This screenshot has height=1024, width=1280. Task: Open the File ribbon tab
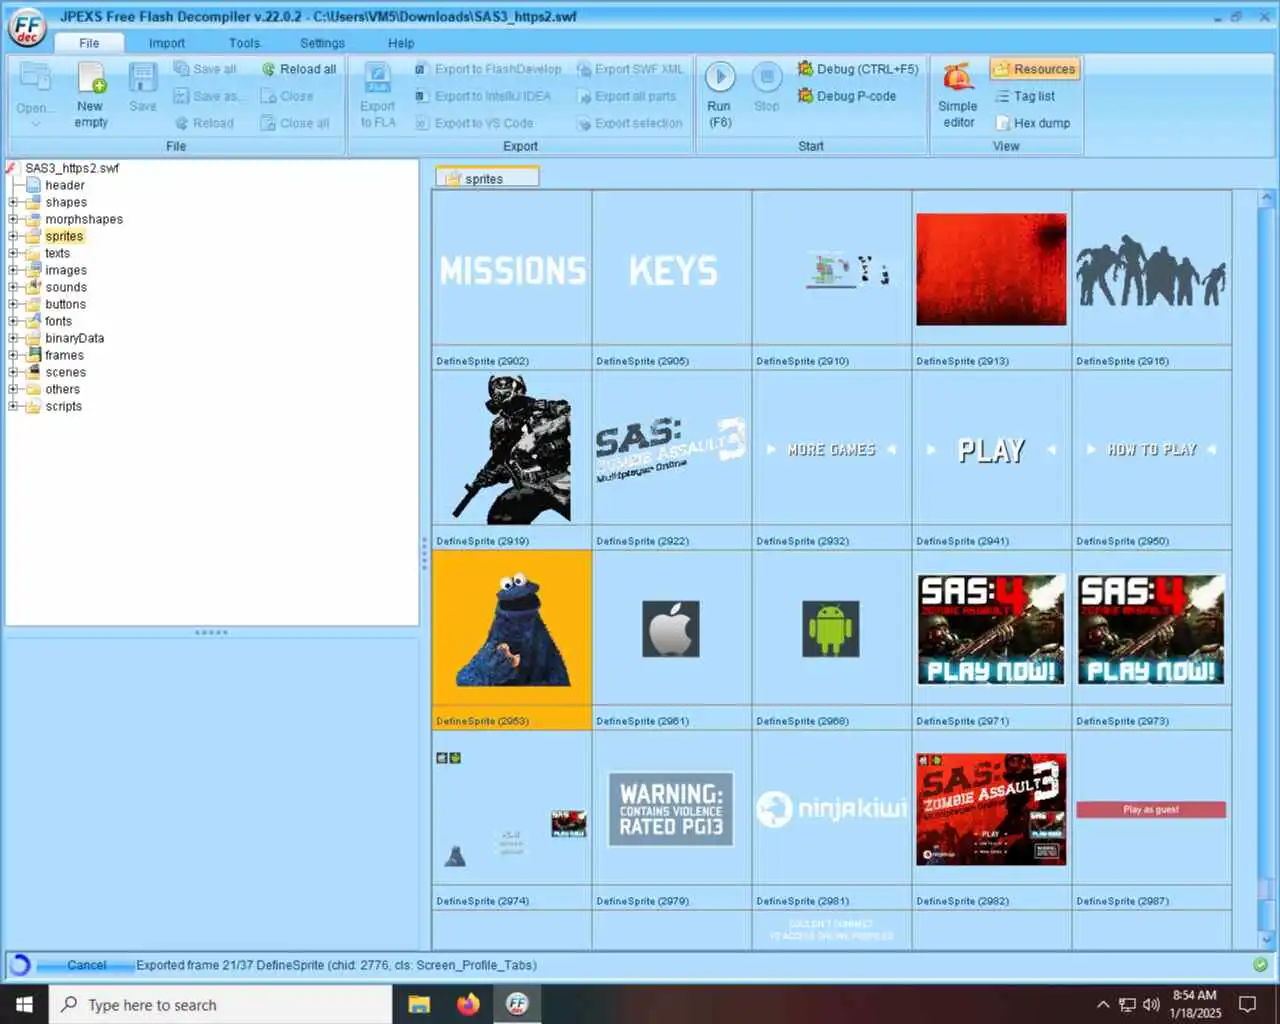[89, 43]
